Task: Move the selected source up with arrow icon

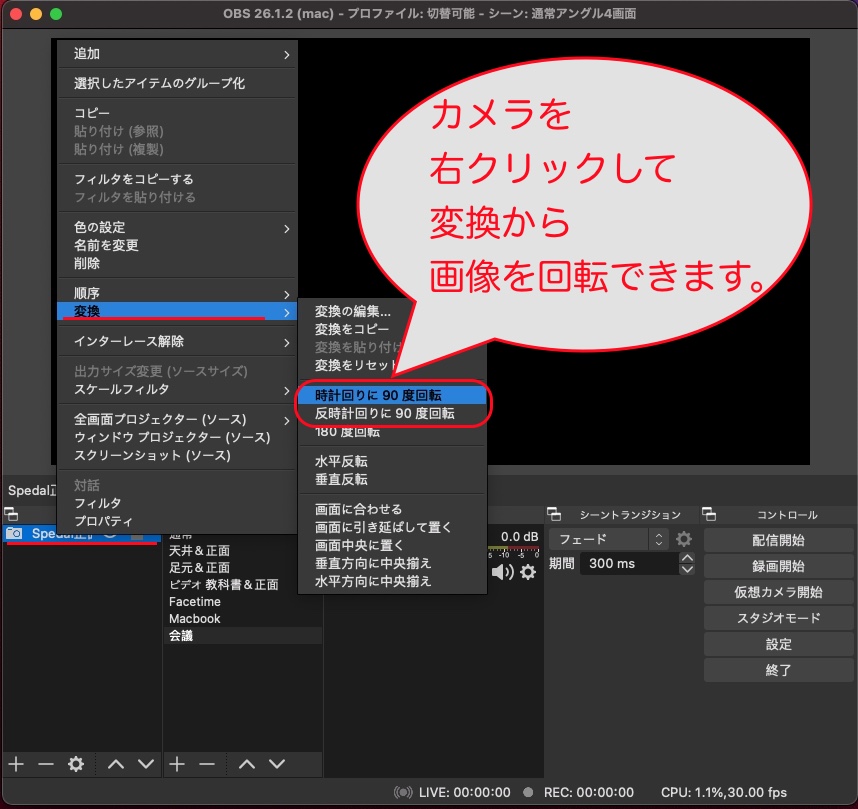Action: click(114, 764)
